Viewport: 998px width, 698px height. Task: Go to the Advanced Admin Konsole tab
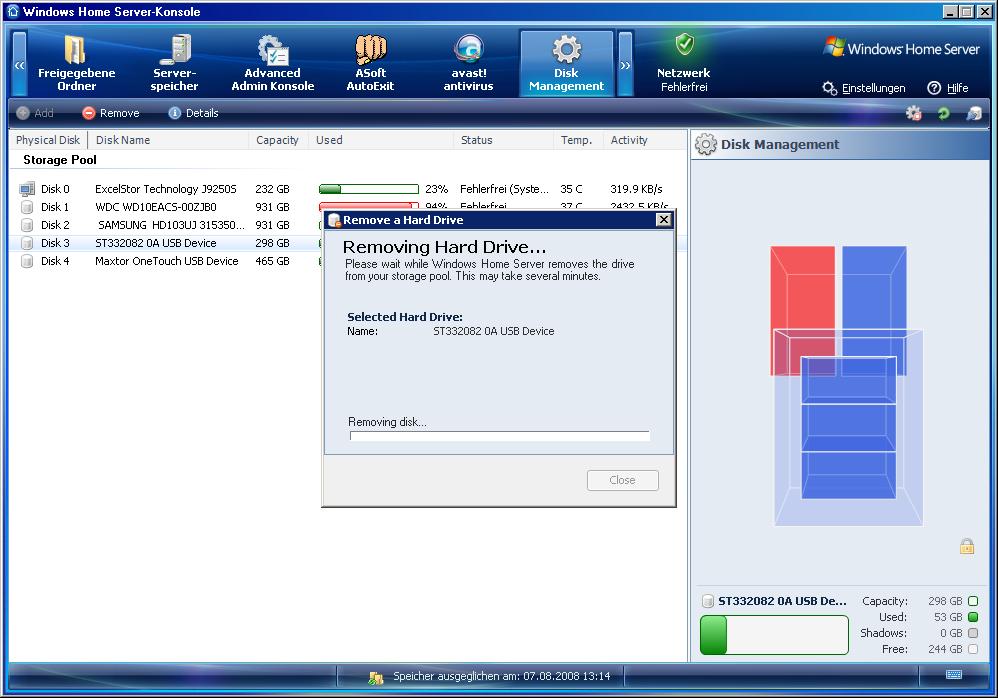click(x=272, y=63)
